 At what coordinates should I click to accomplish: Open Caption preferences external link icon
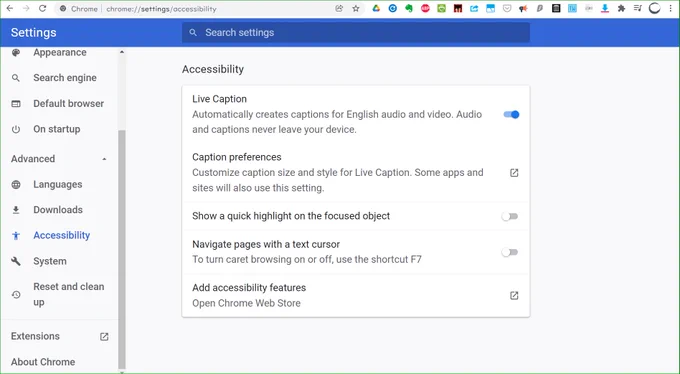coord(514,173)
